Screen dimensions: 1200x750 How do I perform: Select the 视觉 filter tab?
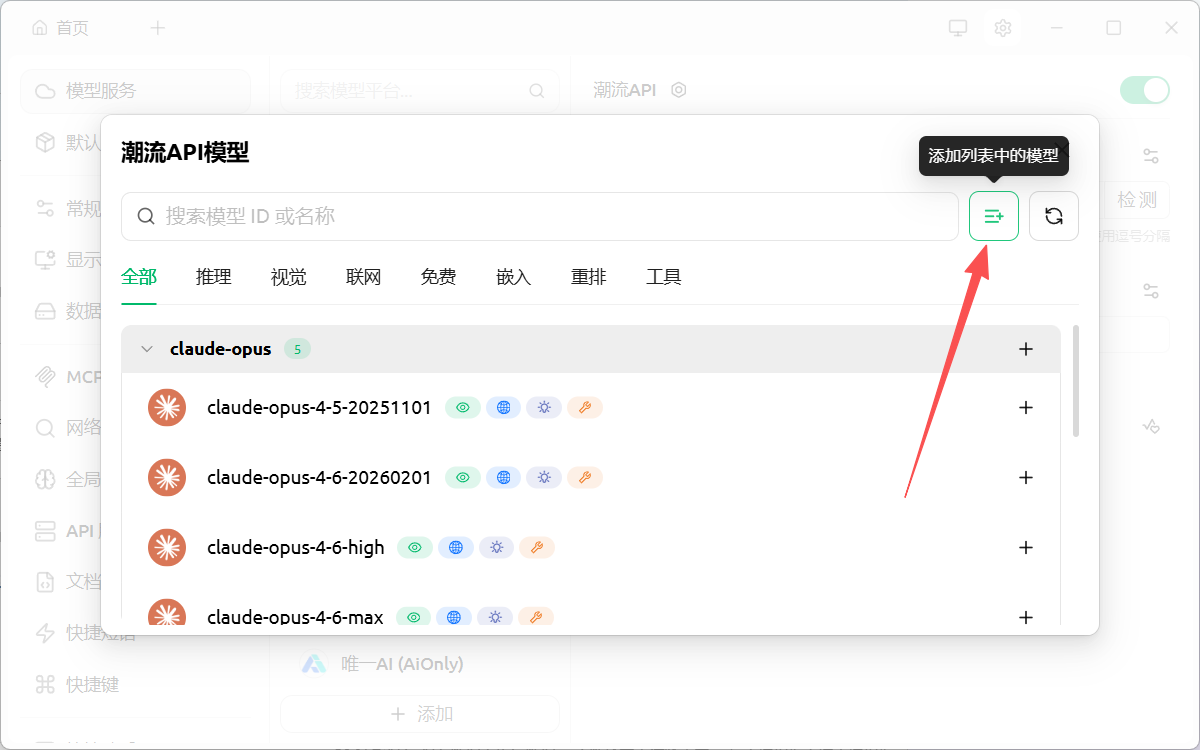288,277
